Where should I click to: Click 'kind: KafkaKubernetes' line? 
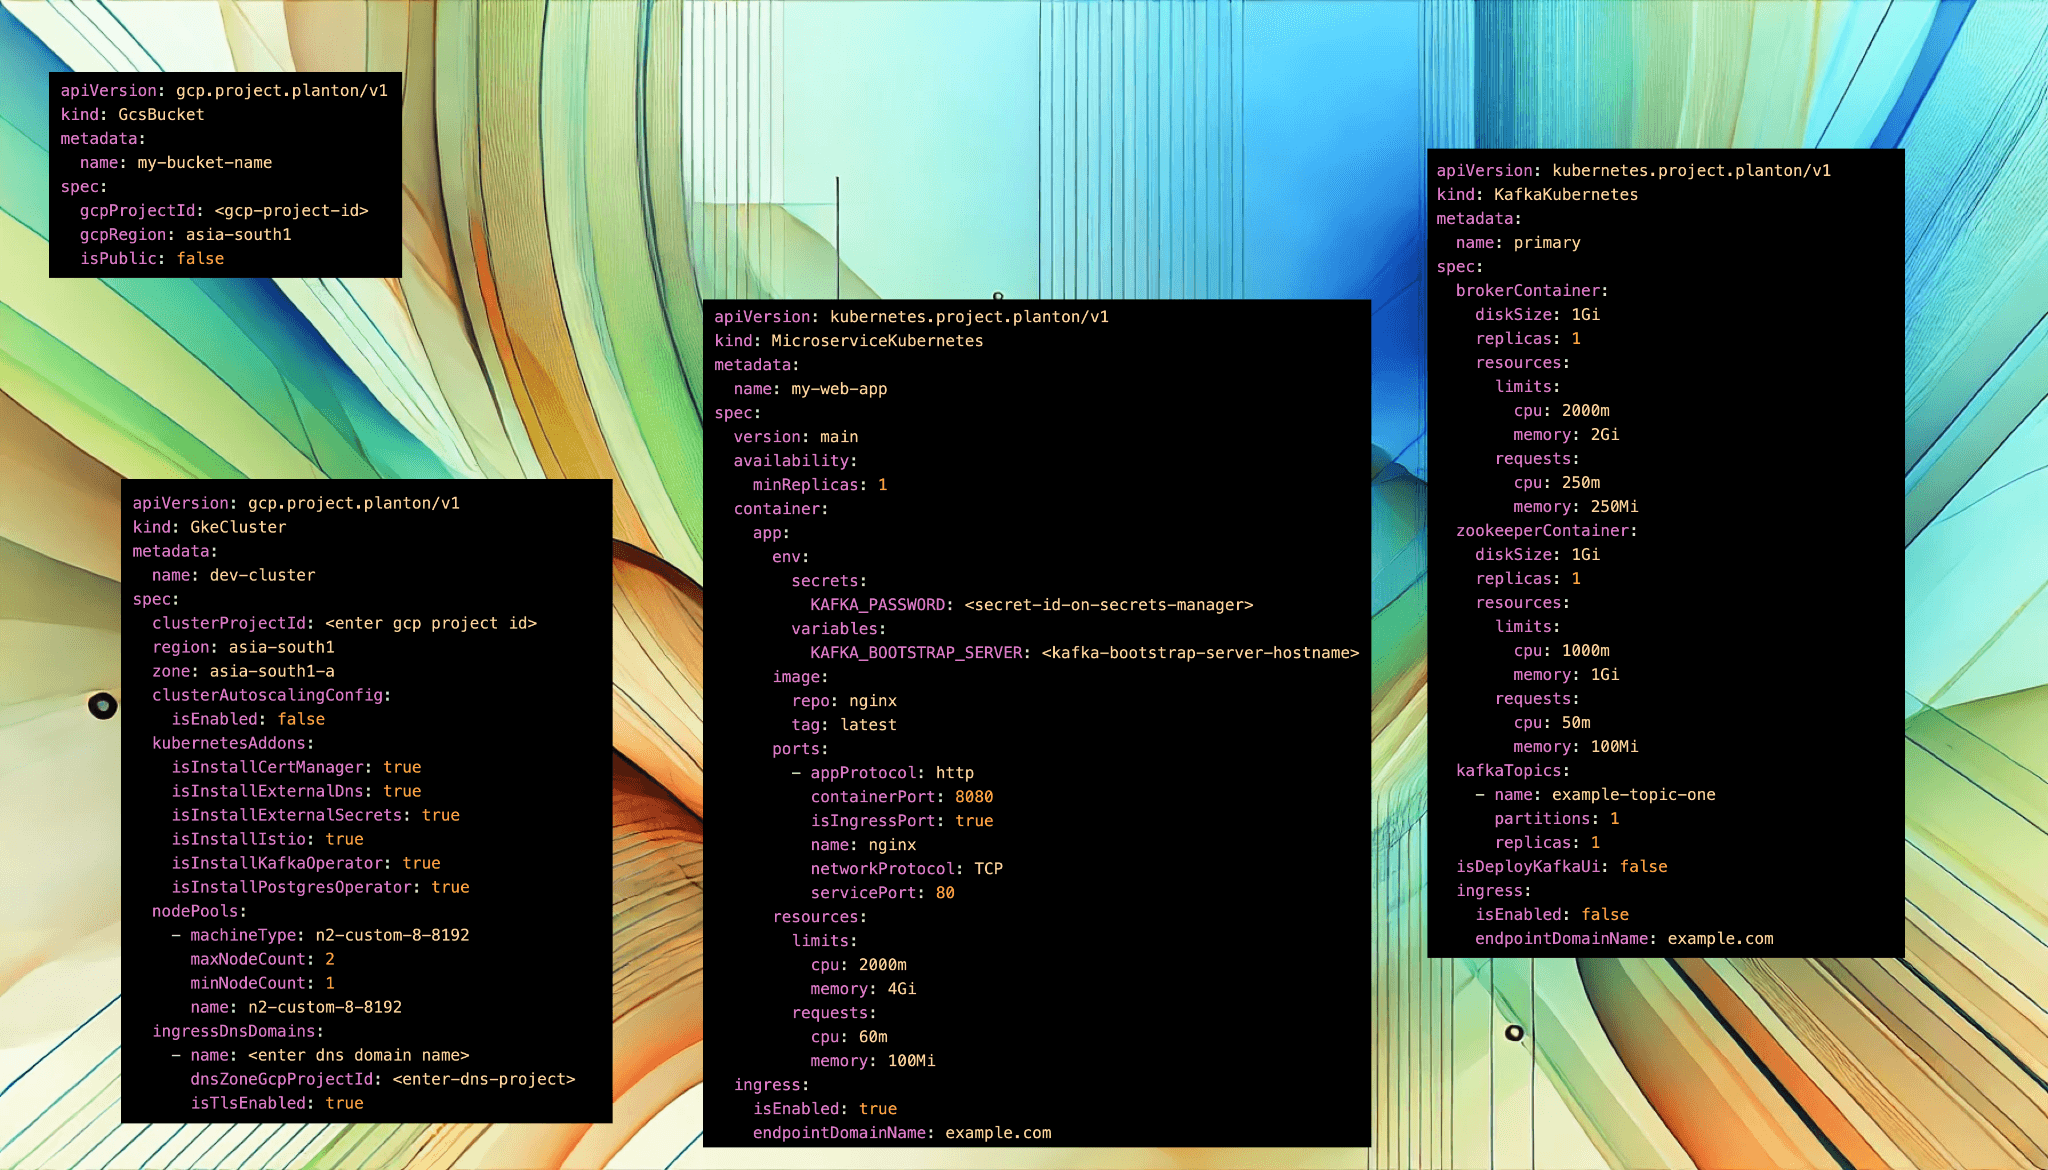(x=1537, y=195)
